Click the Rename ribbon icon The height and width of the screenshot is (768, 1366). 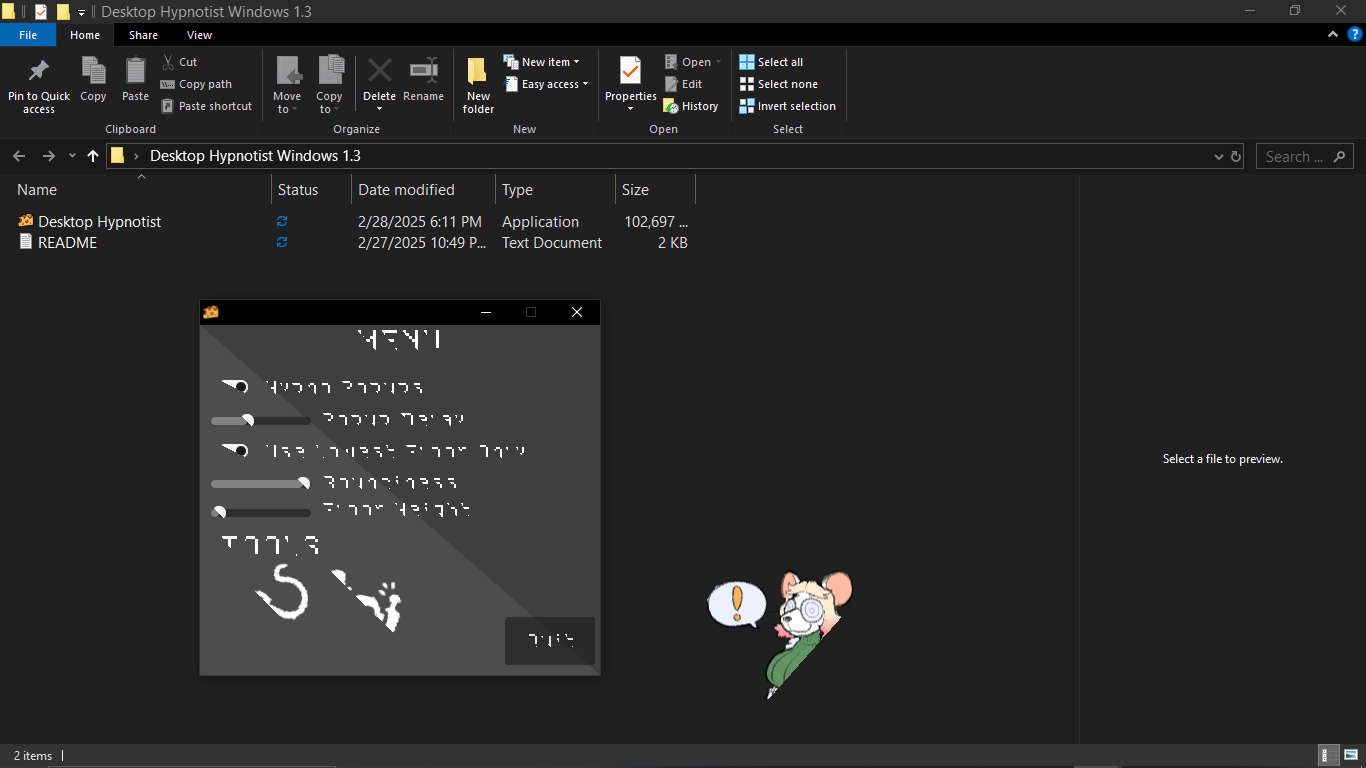click(424, 70)
